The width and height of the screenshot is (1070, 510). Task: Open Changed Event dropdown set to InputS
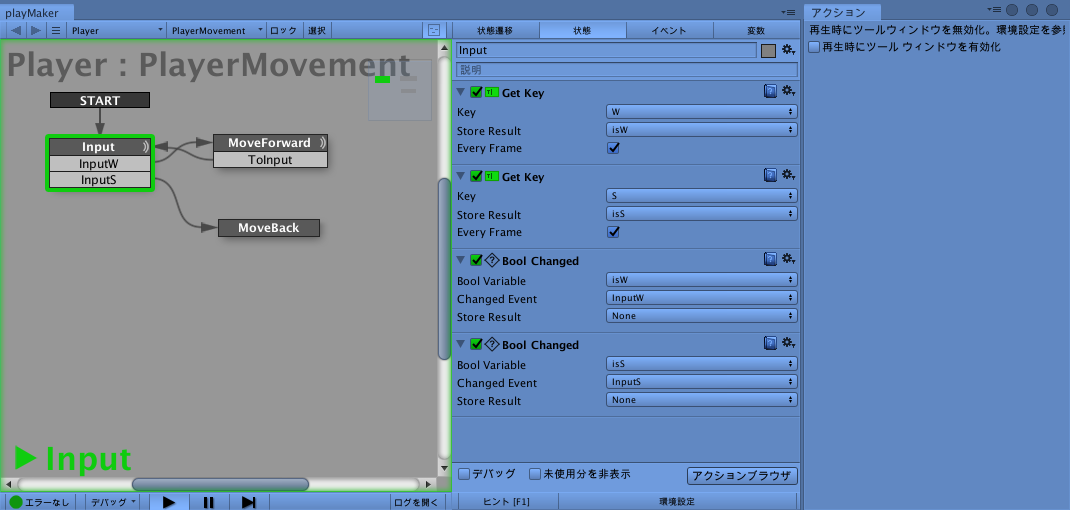click(702, 382)
